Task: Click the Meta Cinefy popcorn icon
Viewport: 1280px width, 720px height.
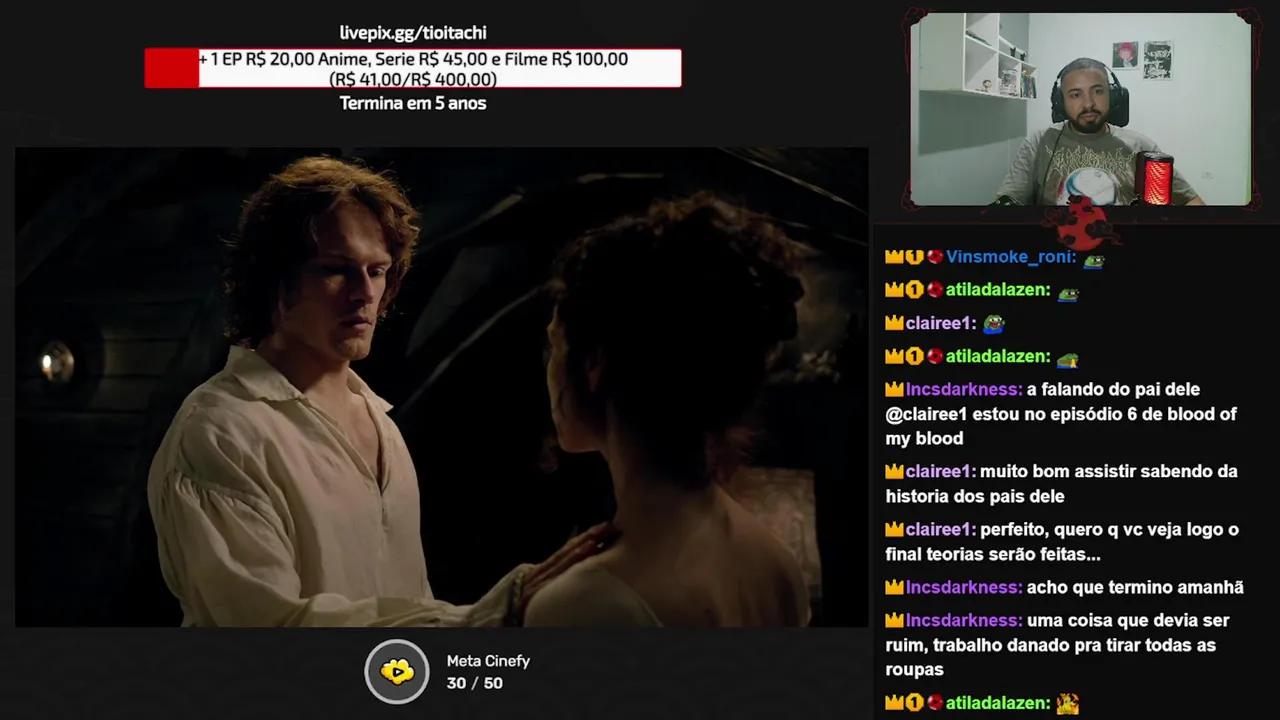Action: 397,671
